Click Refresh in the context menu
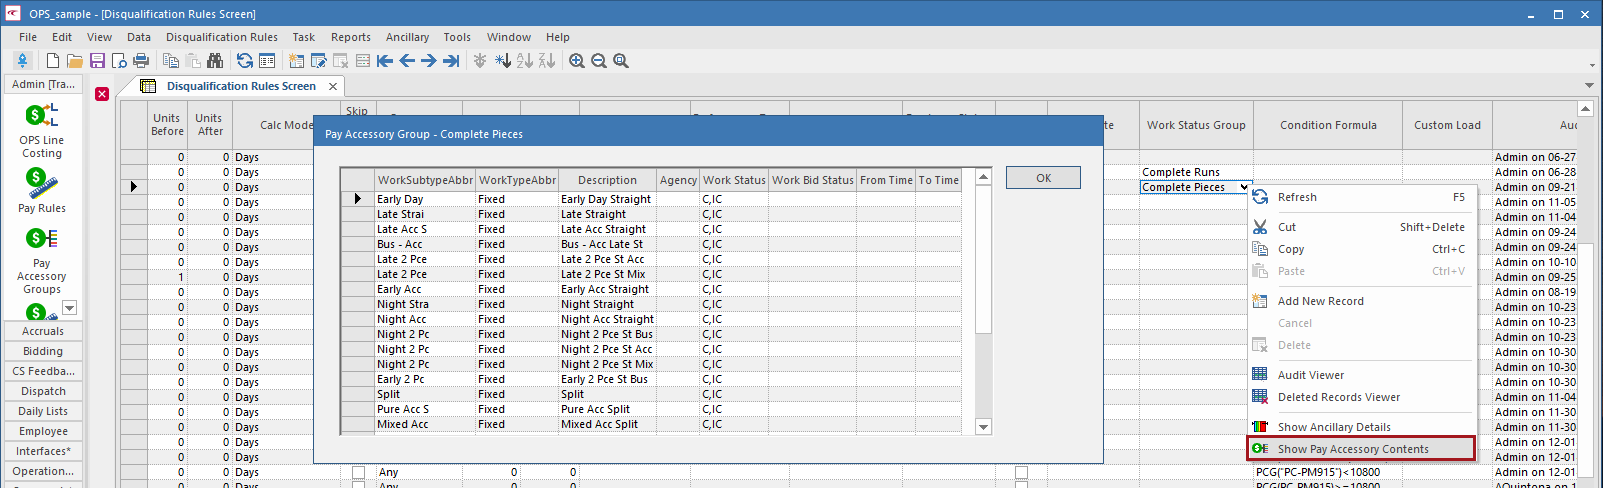Image resolution: width=1603 pixels, height=488 pixels. click(1361, 197)
